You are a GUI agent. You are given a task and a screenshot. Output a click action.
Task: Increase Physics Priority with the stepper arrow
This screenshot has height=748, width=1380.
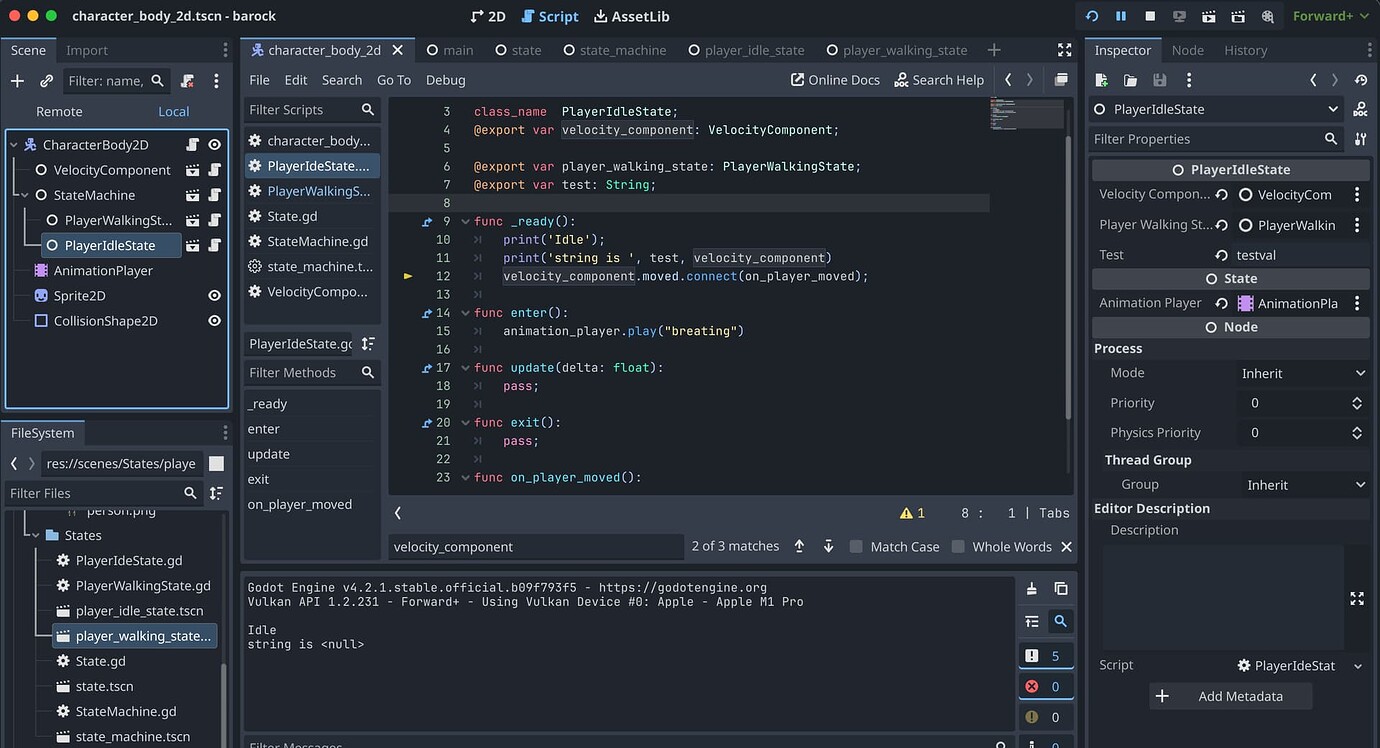tap(1357, 428)
